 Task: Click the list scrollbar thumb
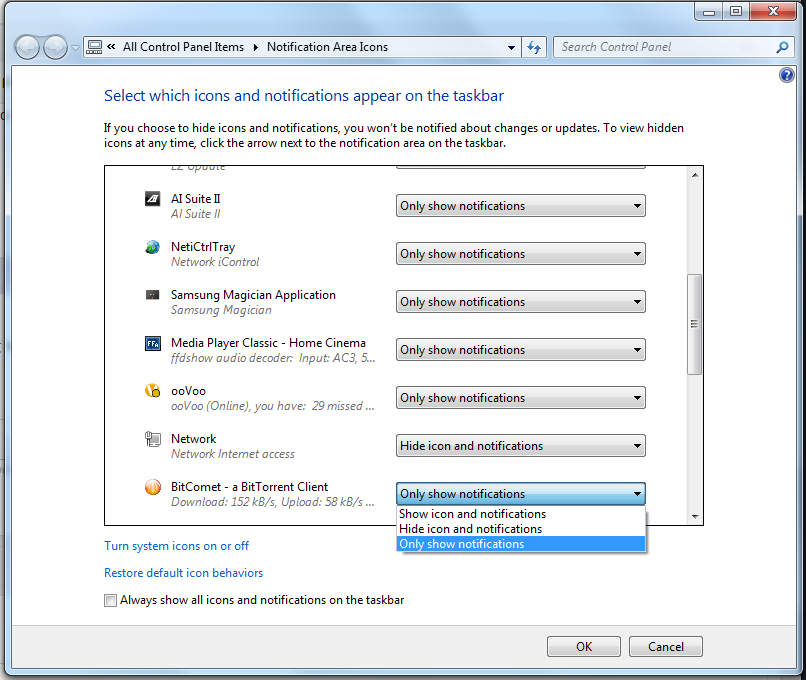pos(694,324)
